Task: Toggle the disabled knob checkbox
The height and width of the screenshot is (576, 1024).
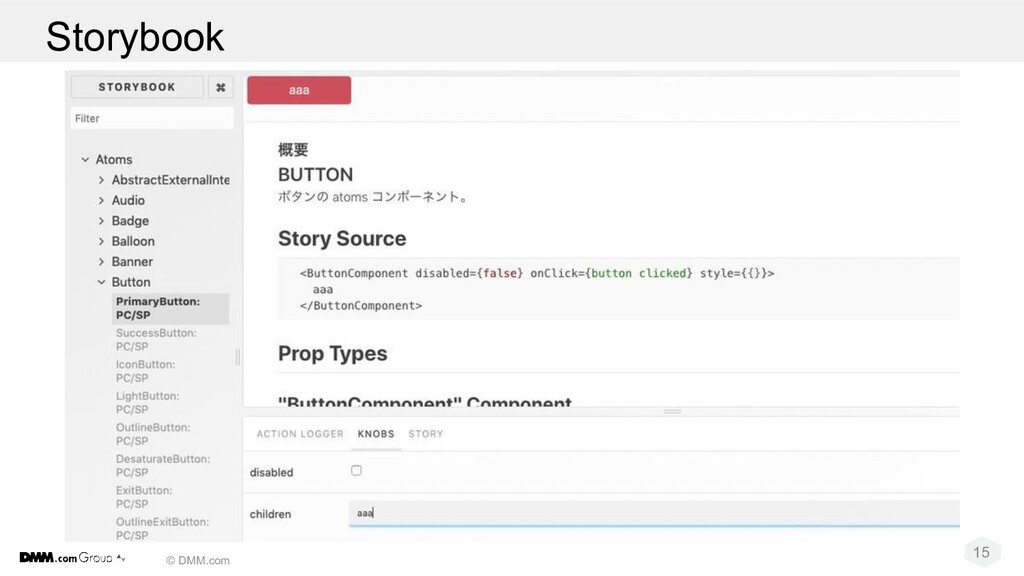Action: 356,470
